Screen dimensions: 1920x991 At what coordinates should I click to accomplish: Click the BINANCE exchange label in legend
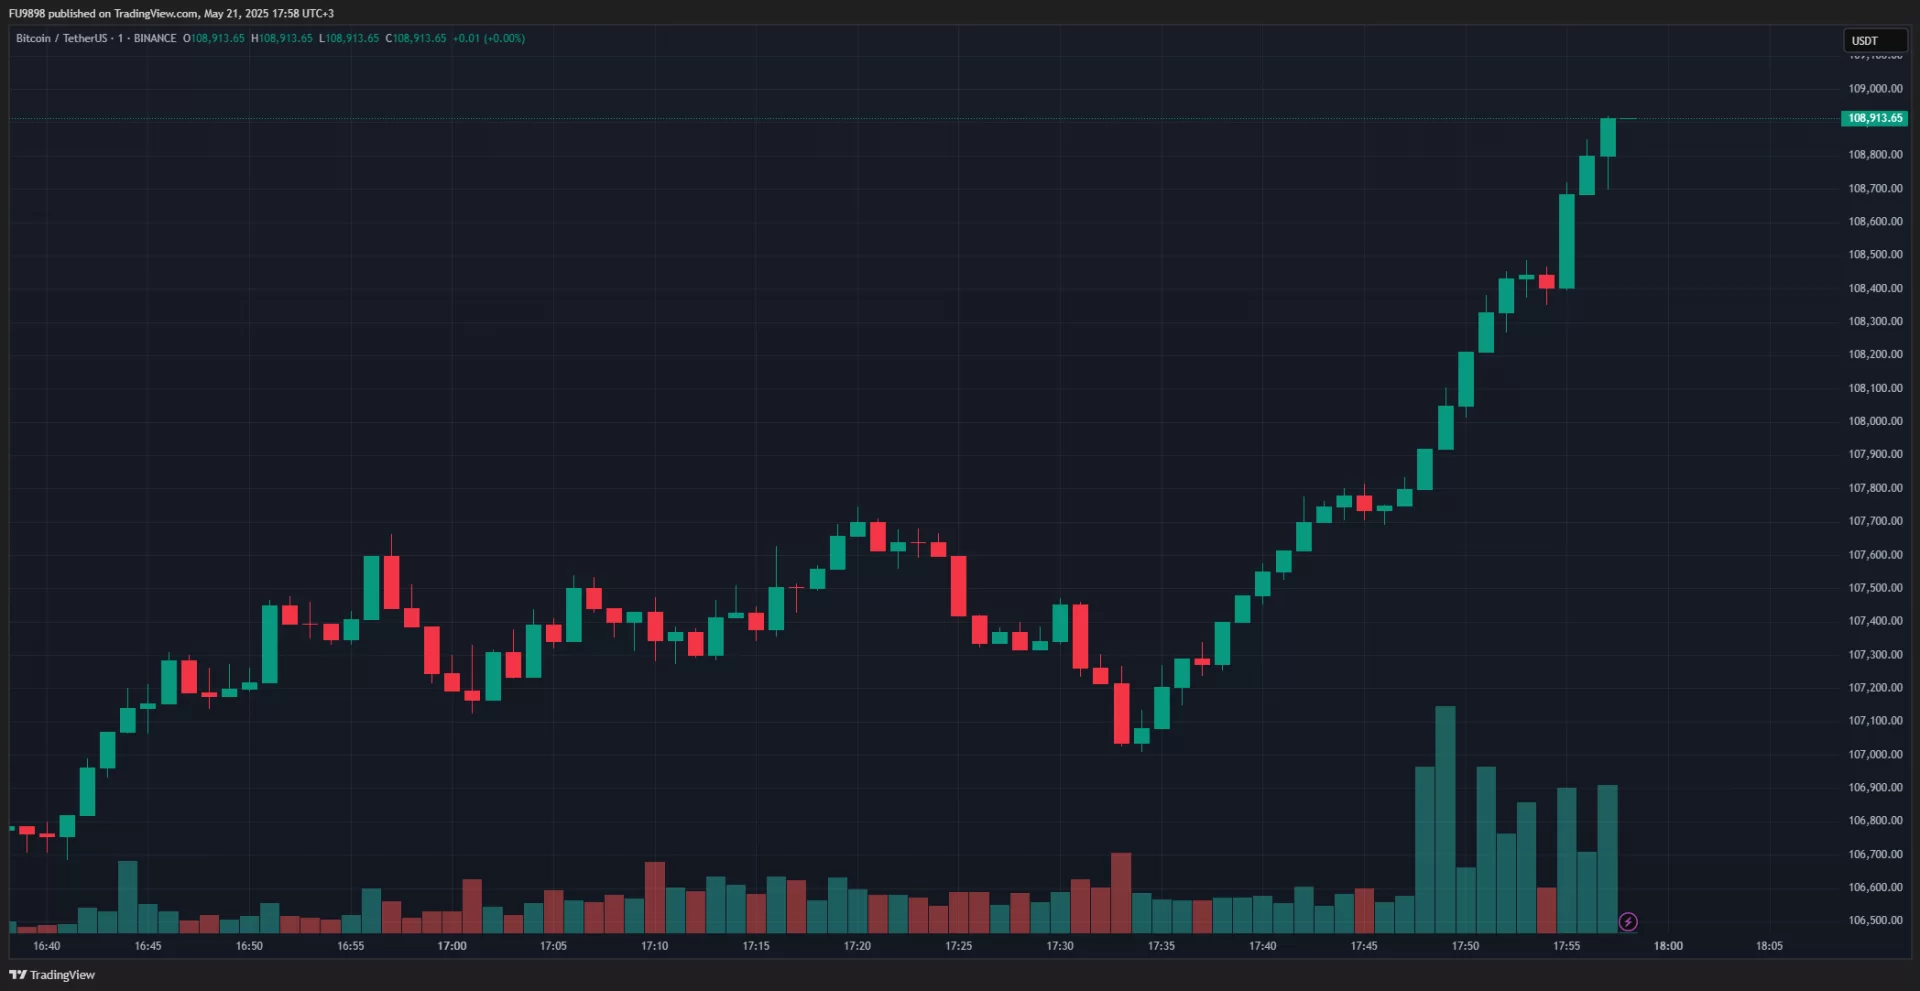point(155,38)
